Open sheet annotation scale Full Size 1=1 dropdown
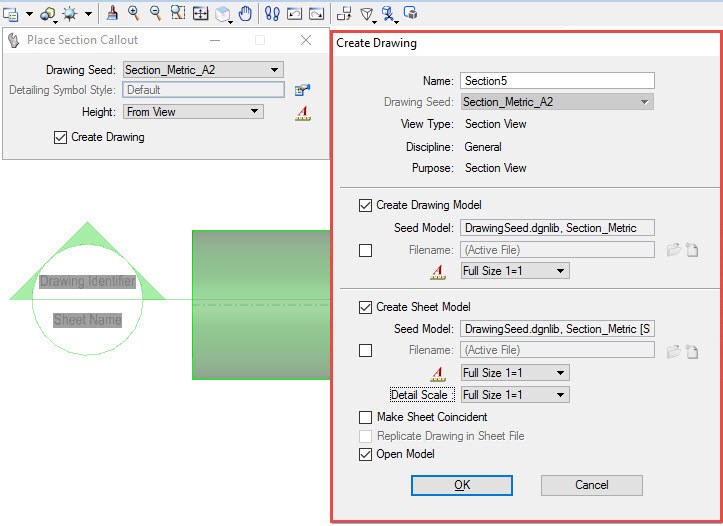This screenshot has height=526, width=723. tap(515, 372)
